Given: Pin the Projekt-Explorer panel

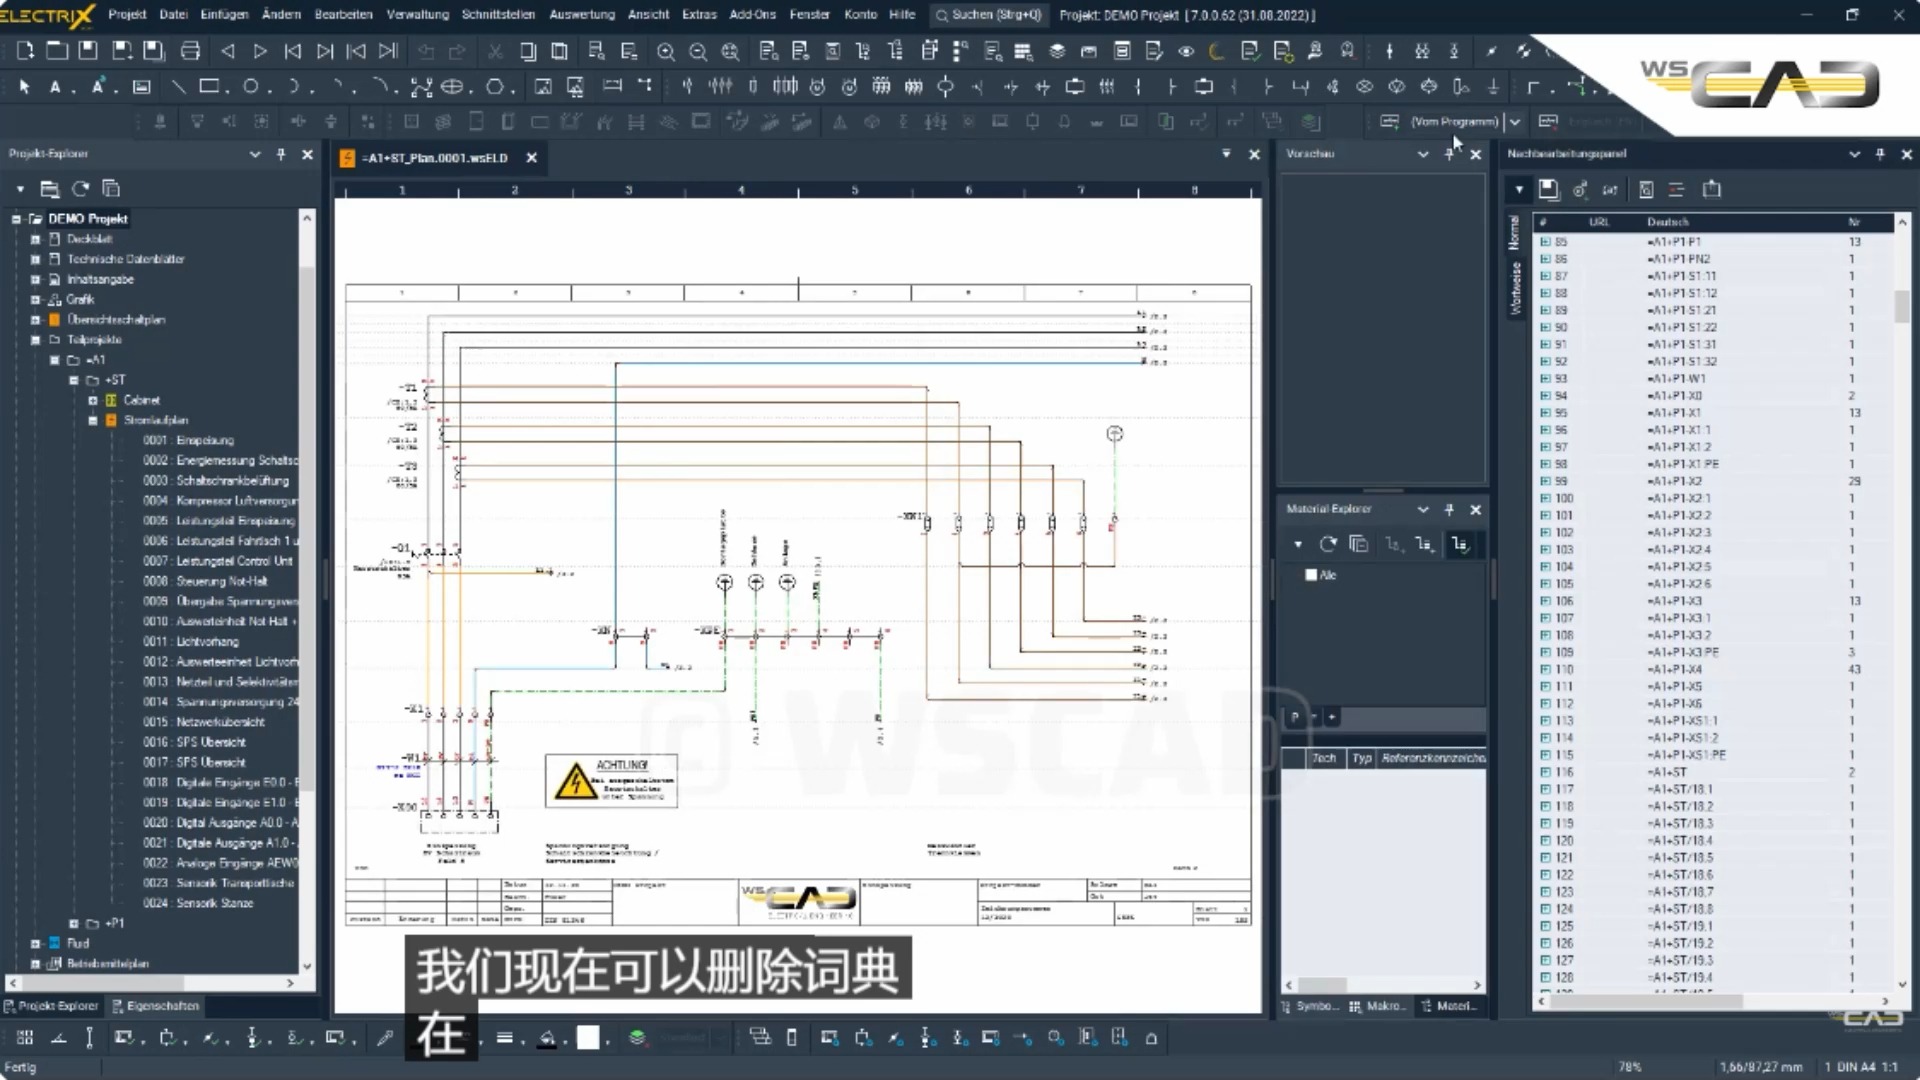Looking at the screenshot, I should 281,154.
